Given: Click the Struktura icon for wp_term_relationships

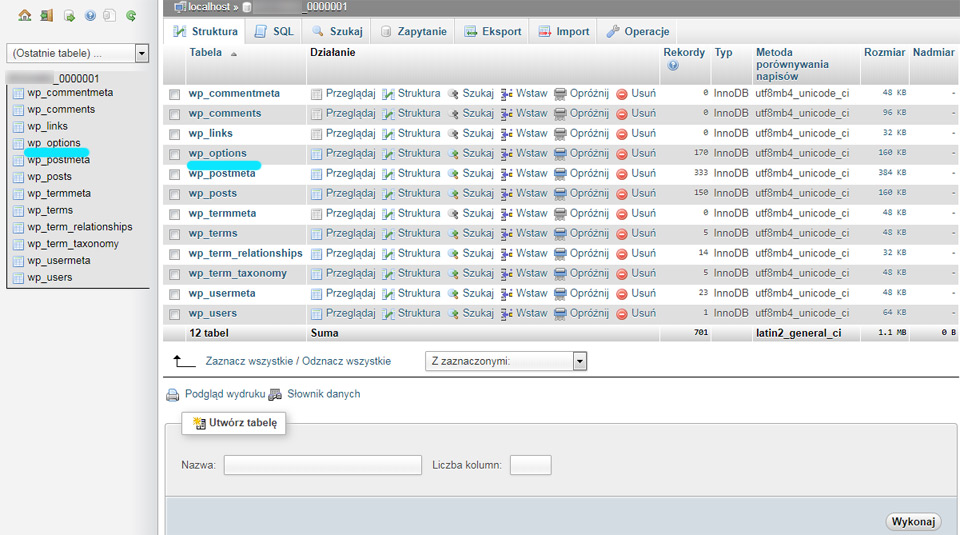Looking at the screenshot, I should click(388, 254).
